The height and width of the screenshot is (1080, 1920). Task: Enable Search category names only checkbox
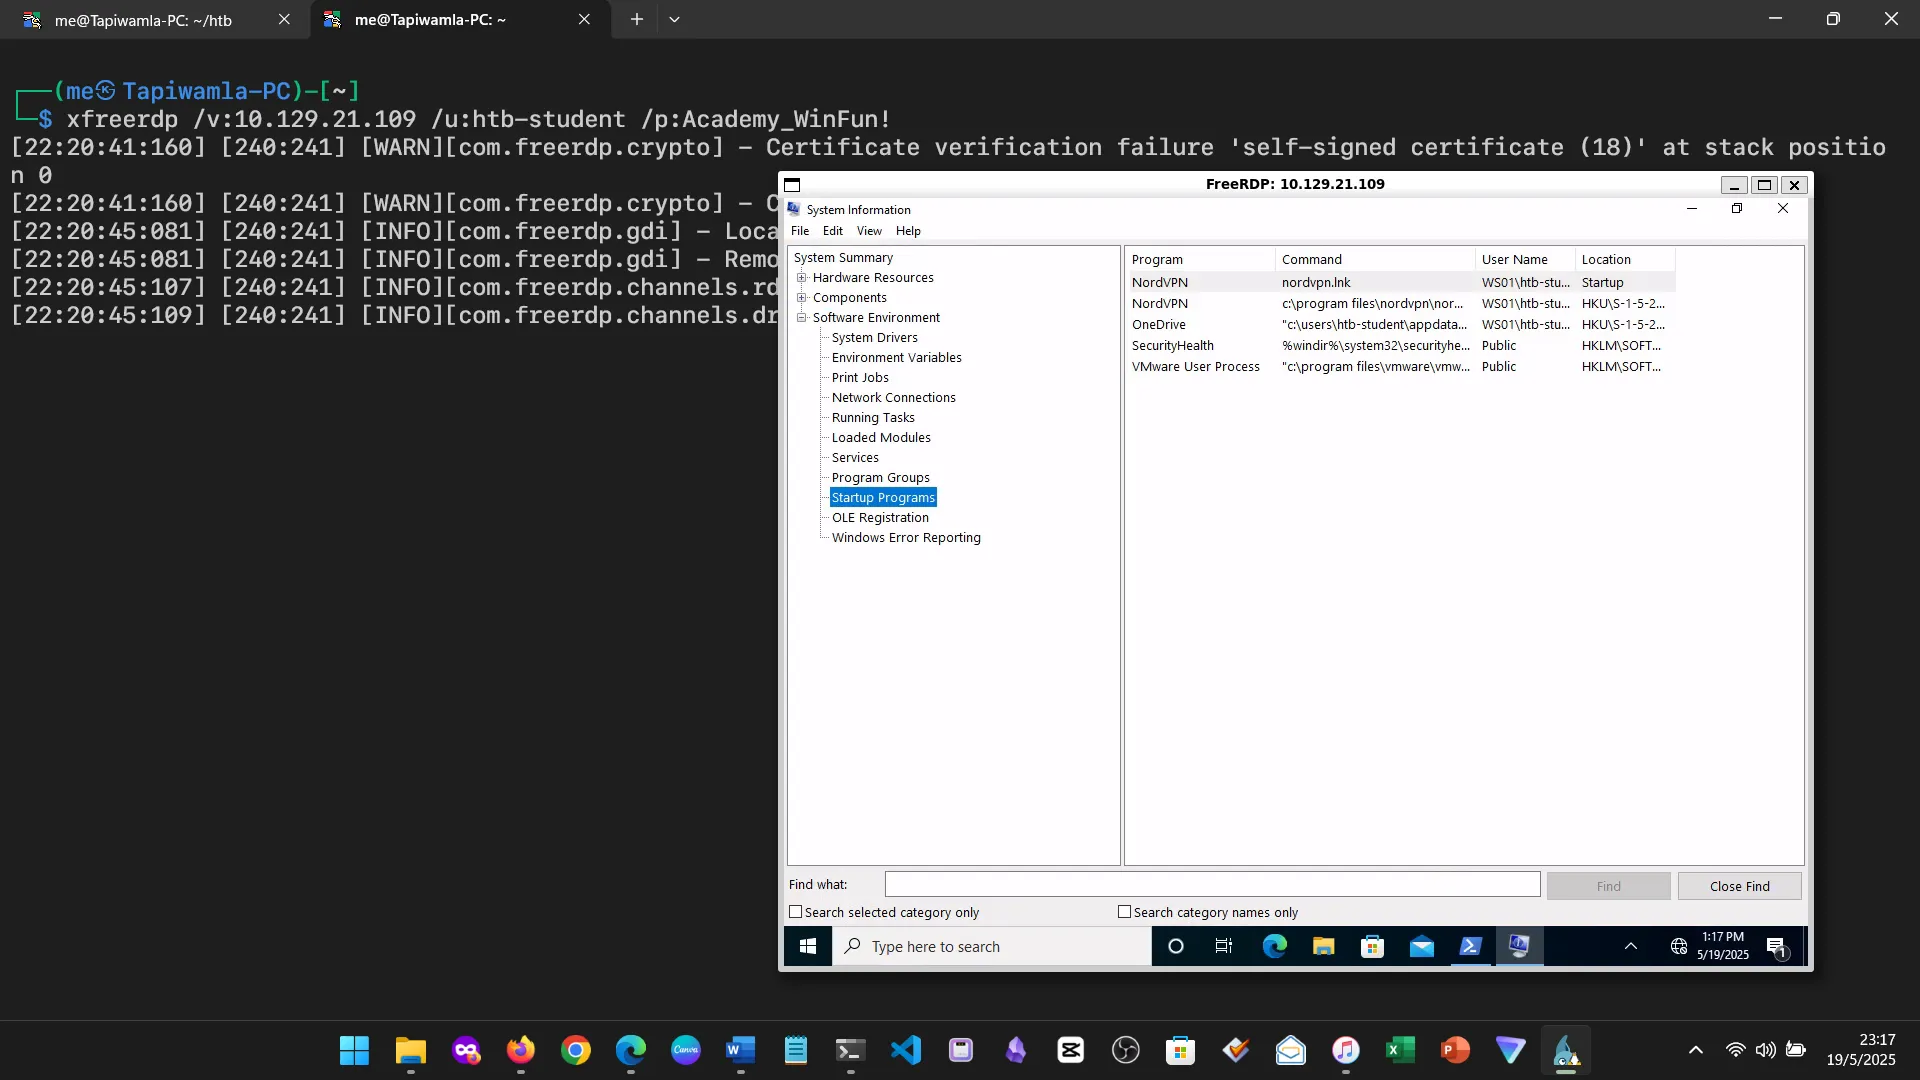1125,912
